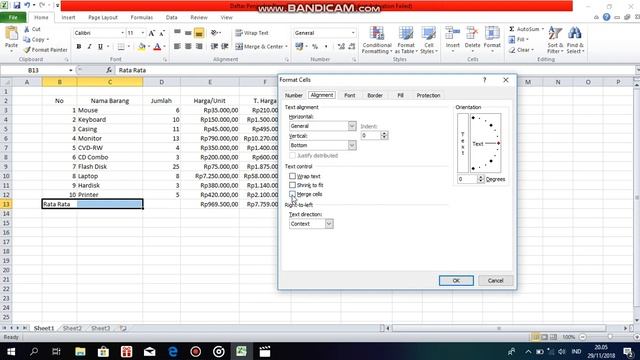Click the Clear eraser icon
This screenshot has width=640, height=360.
512,50
